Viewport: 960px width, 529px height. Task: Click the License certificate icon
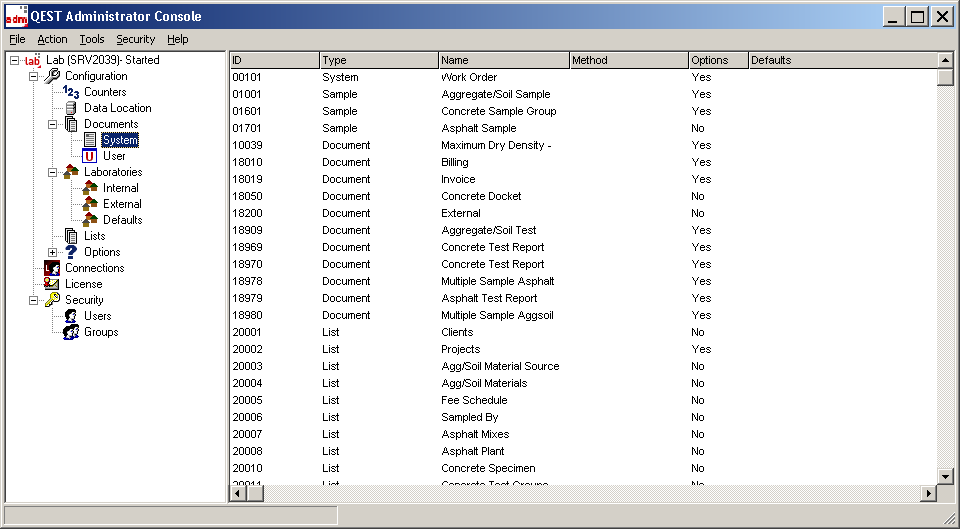click(52, 284)
